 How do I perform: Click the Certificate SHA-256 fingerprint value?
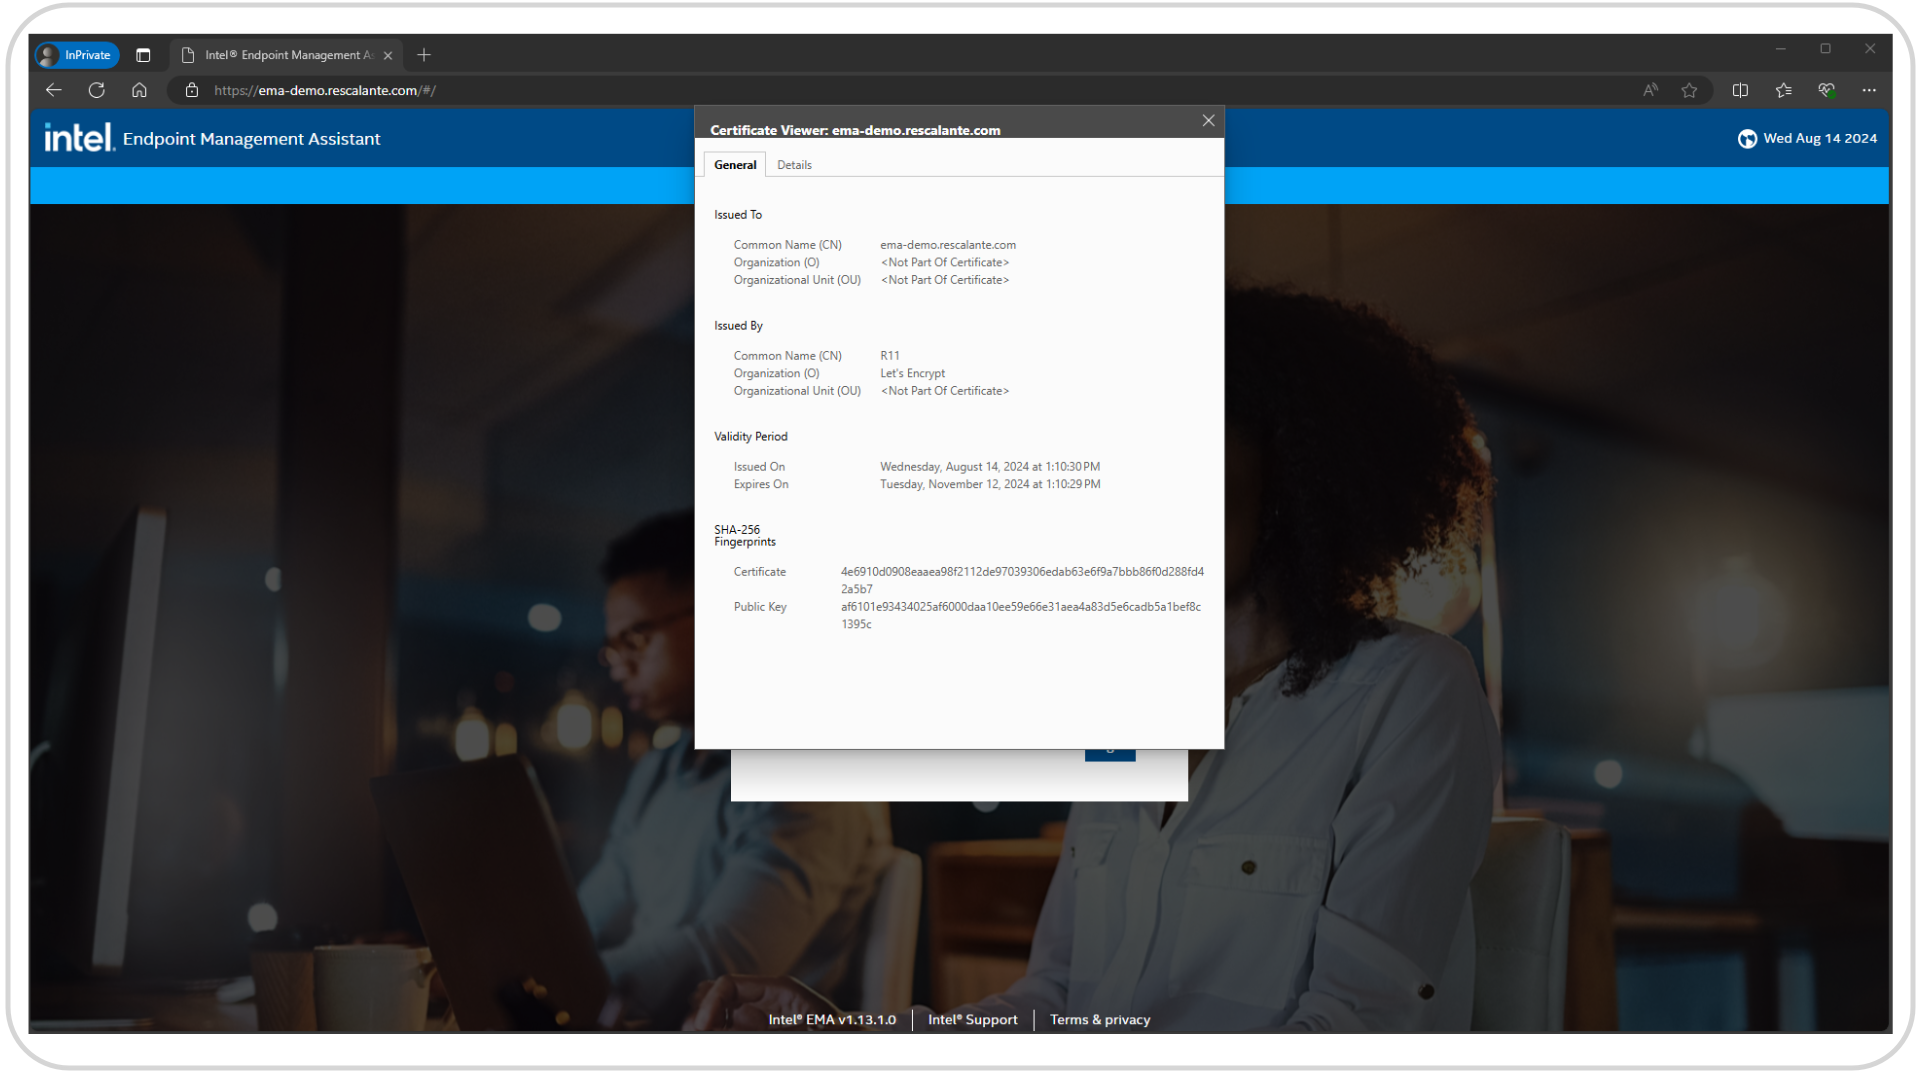pos(1022,580)
